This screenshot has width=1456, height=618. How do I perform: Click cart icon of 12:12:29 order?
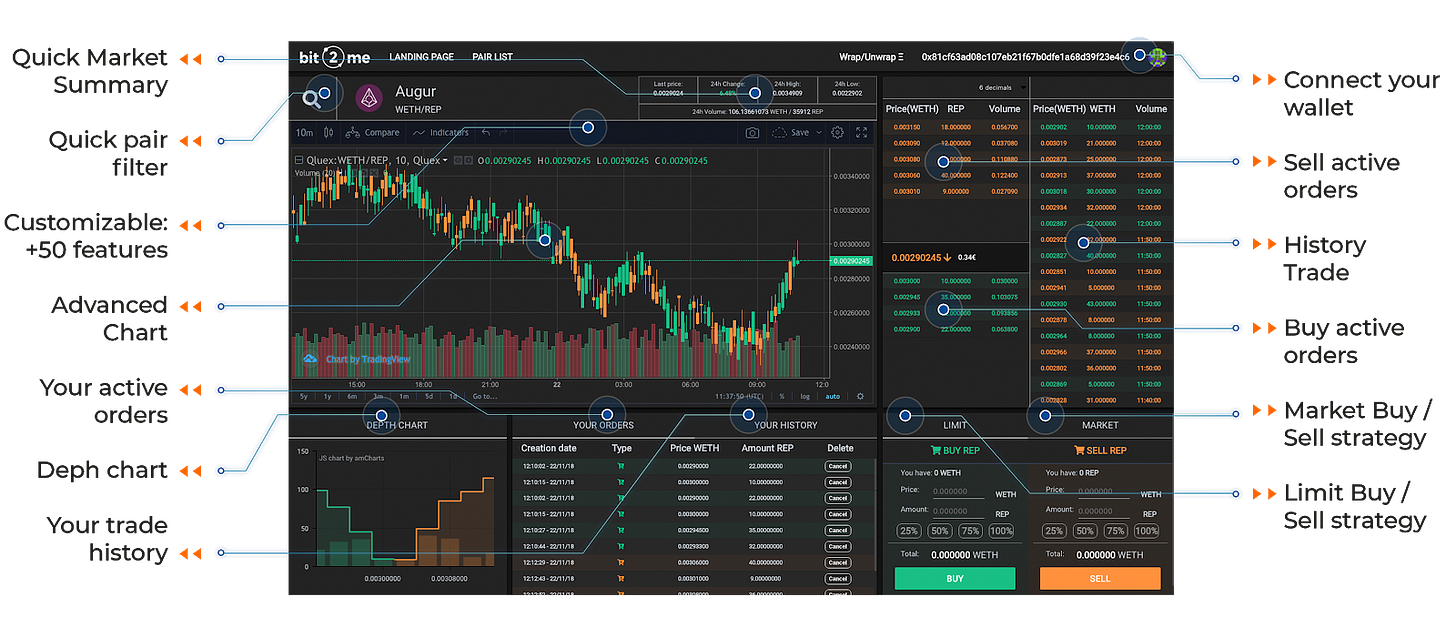coord(621,563)
